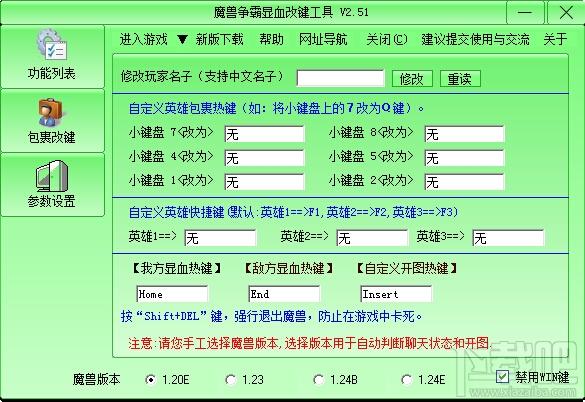Click the 英雄3 hotkey field
The width and height of the screenshot is (585, 402).
(508, 238)
